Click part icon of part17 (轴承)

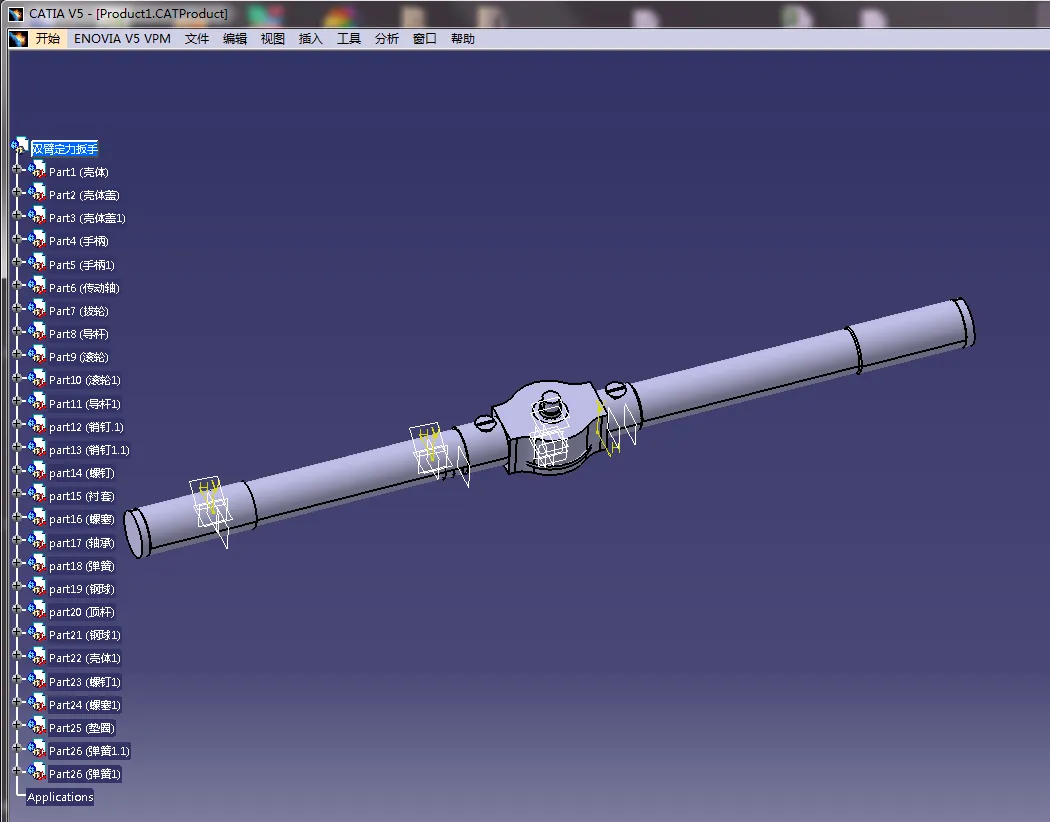pyautogui.click(x=38, y=540)
